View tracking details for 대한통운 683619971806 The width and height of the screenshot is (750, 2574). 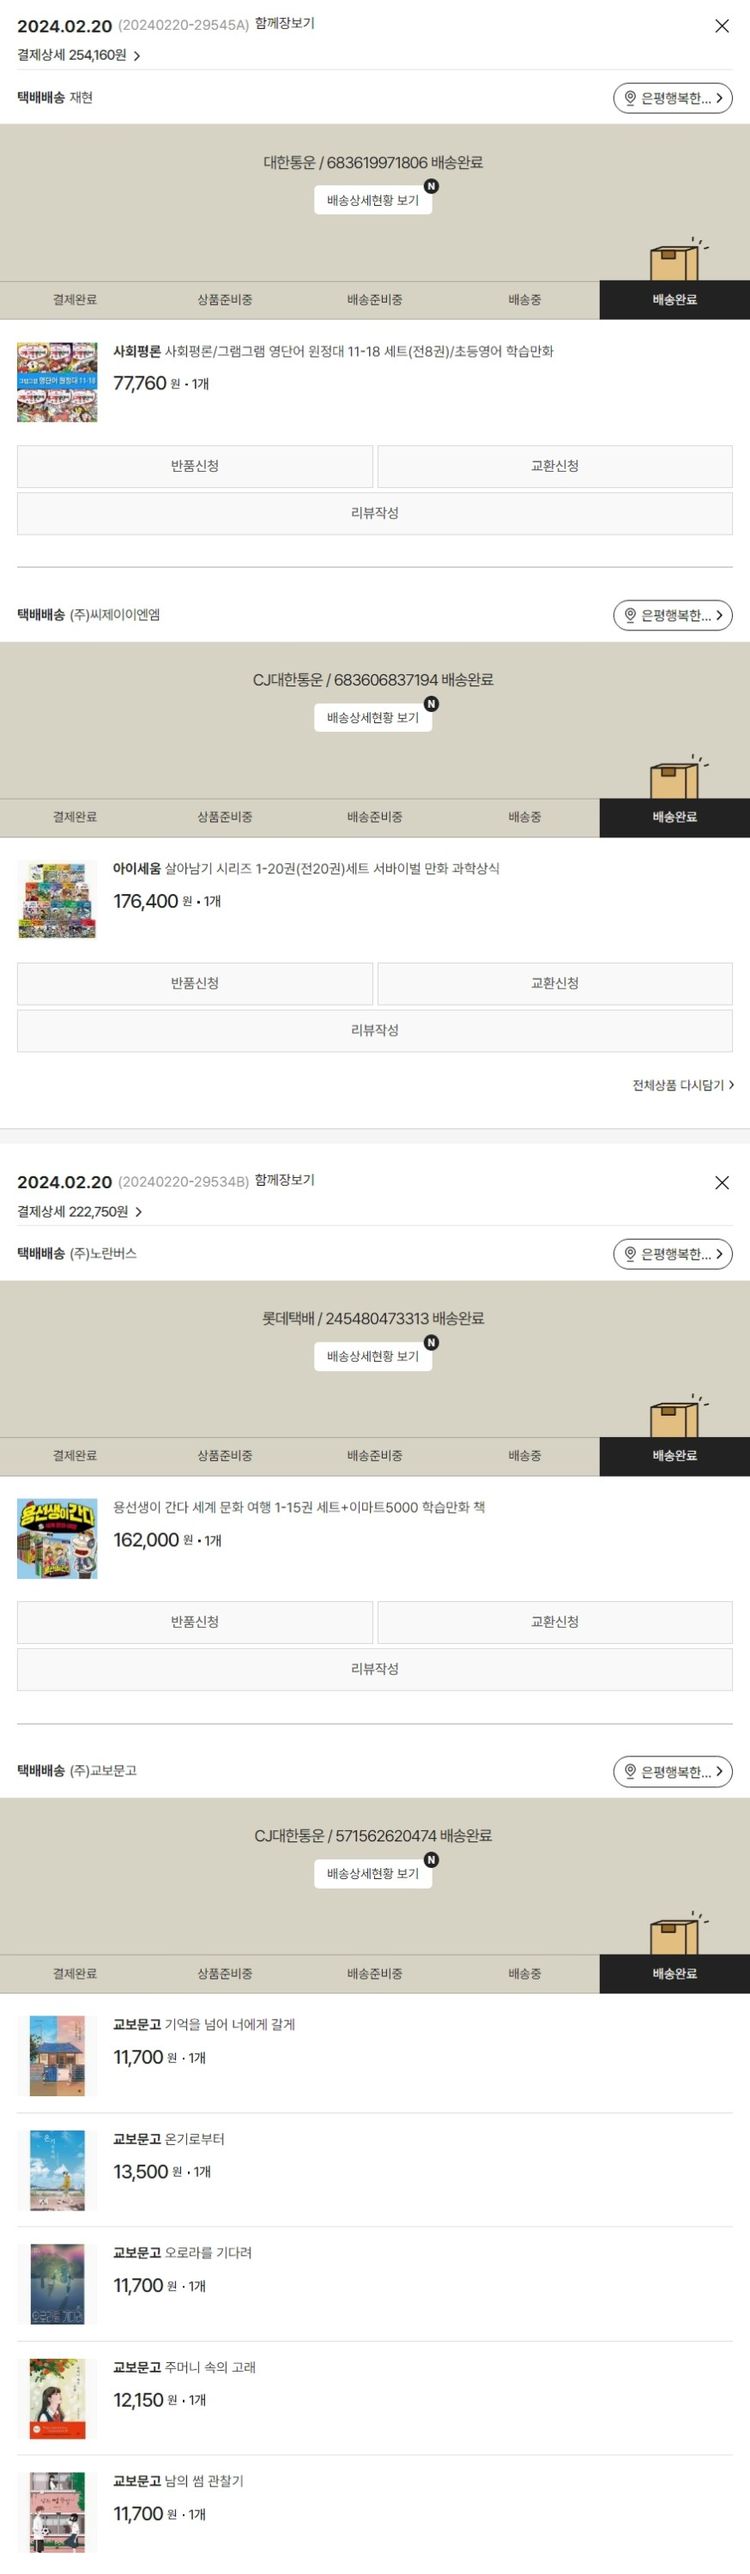373,200
